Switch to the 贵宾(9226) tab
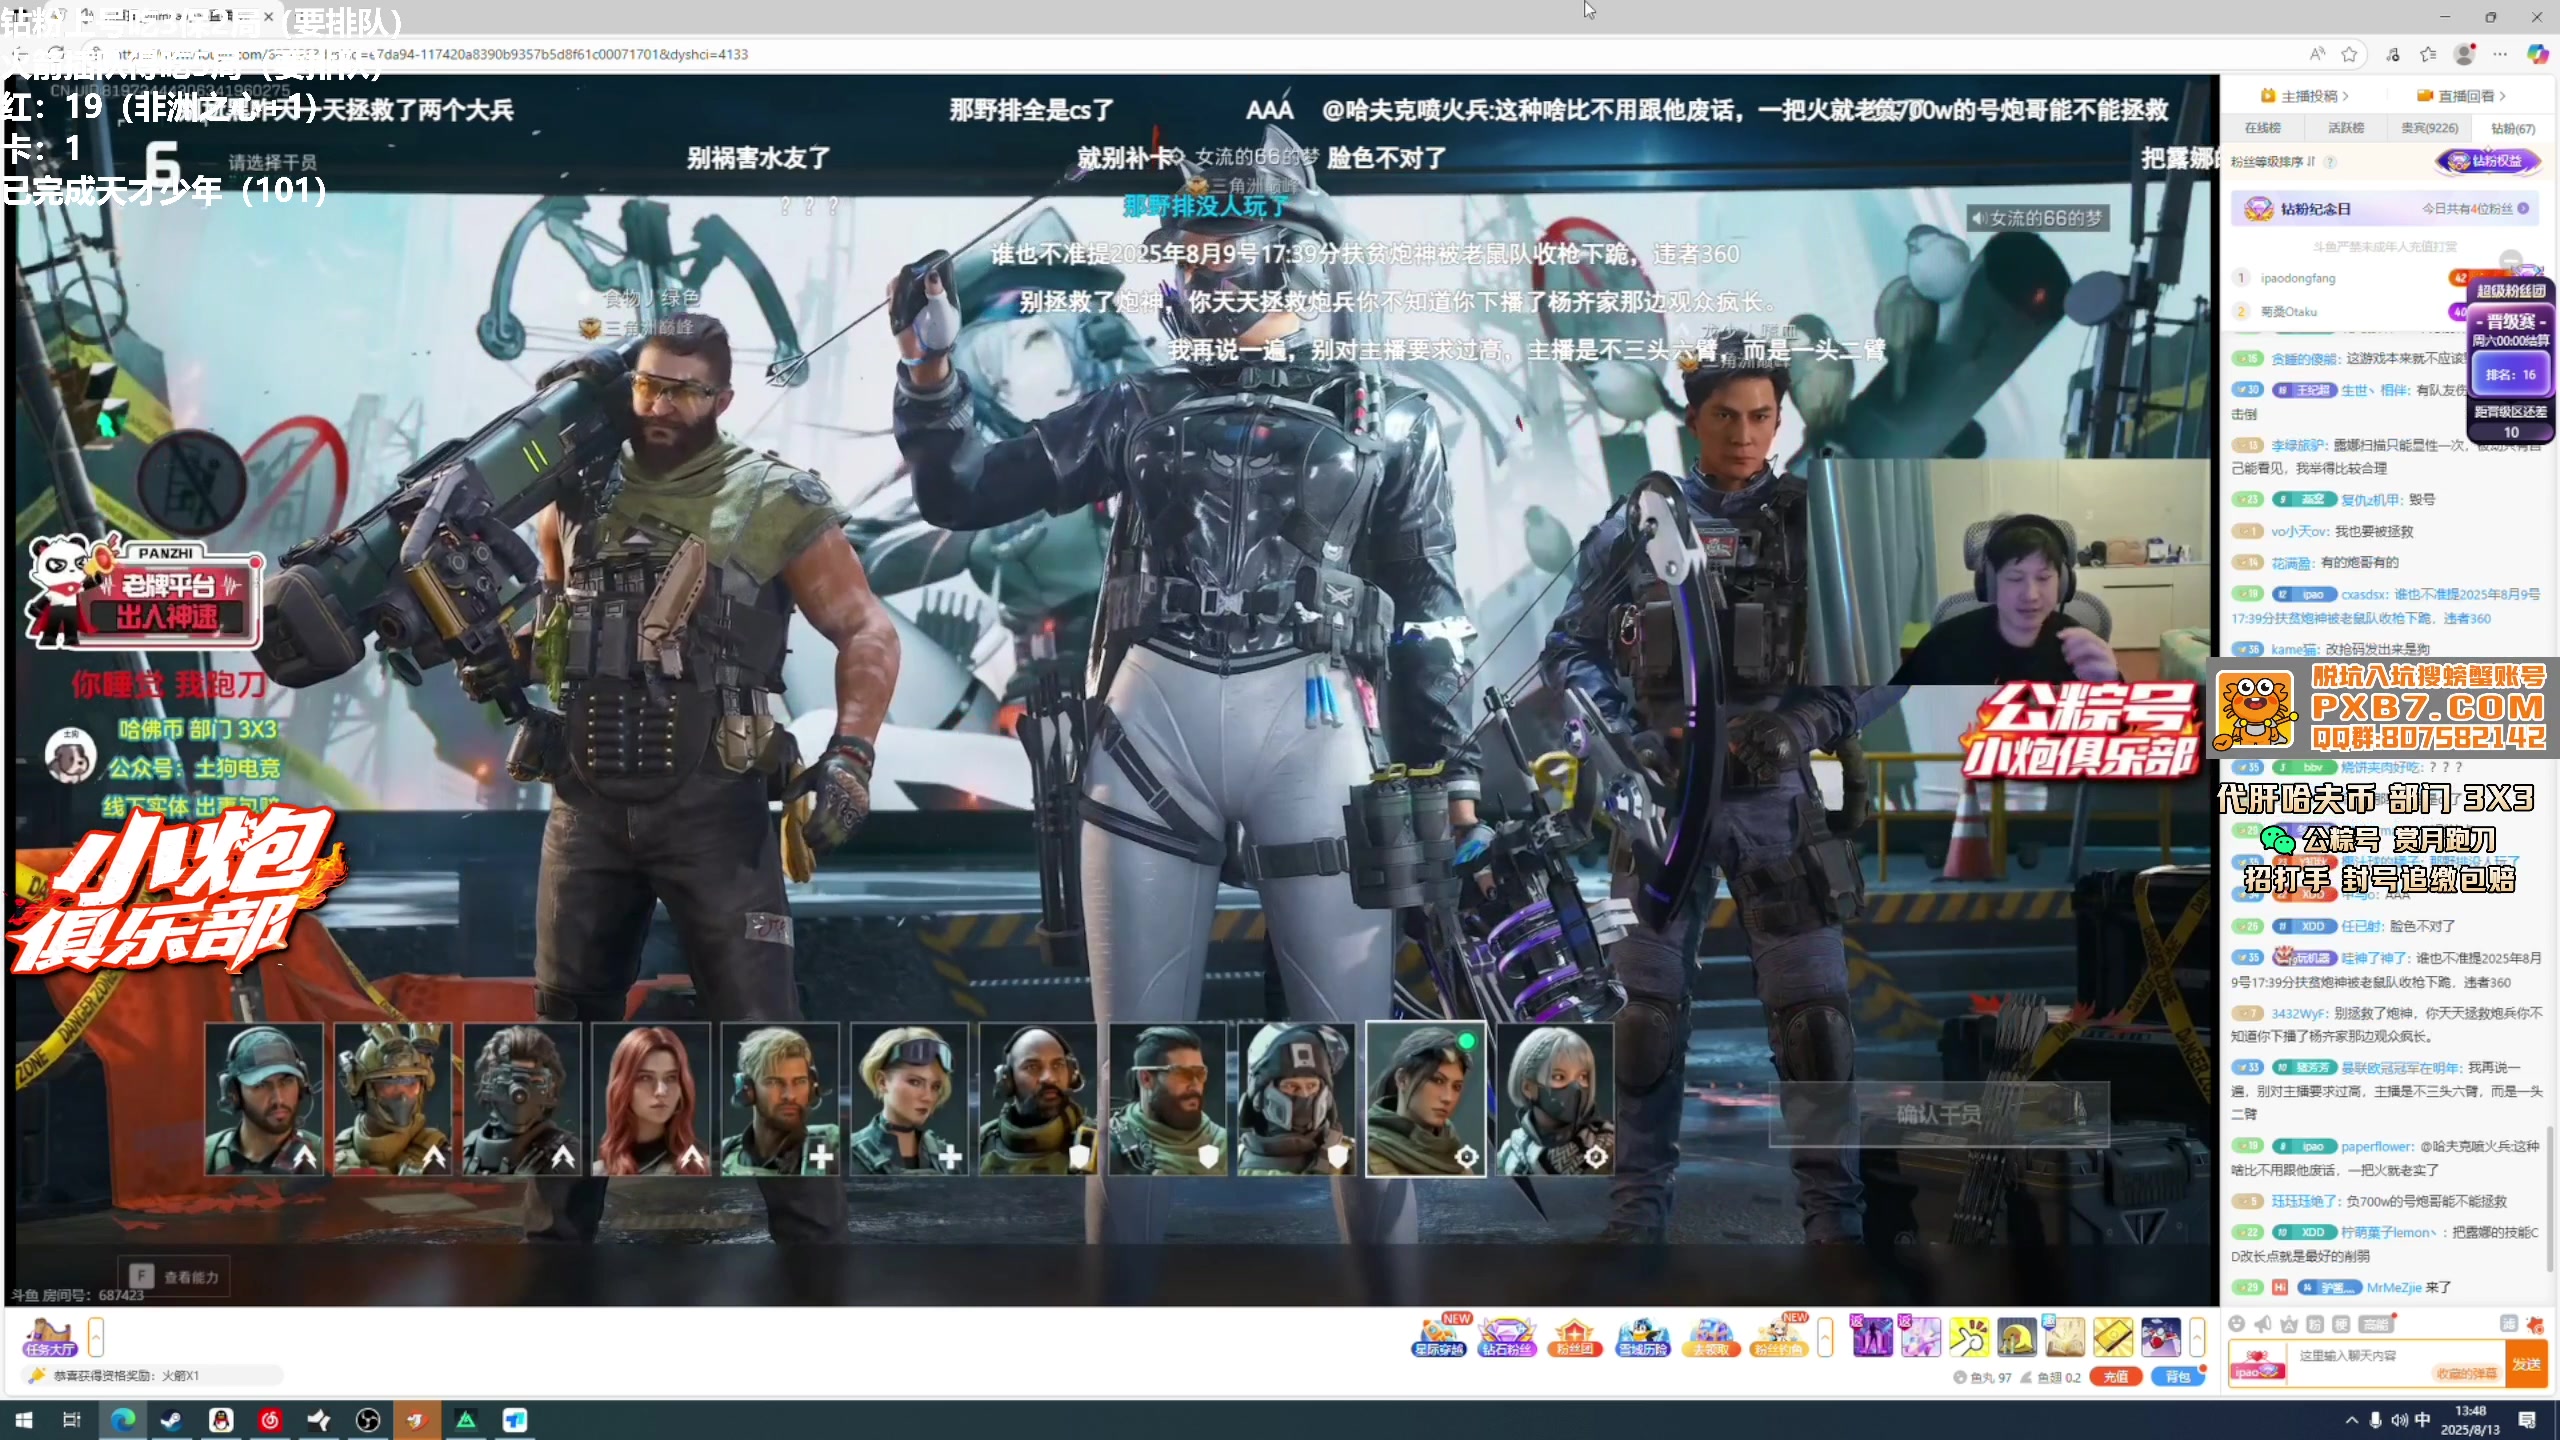The width and height of the screenshot is (2560, 1440). 2430,128
